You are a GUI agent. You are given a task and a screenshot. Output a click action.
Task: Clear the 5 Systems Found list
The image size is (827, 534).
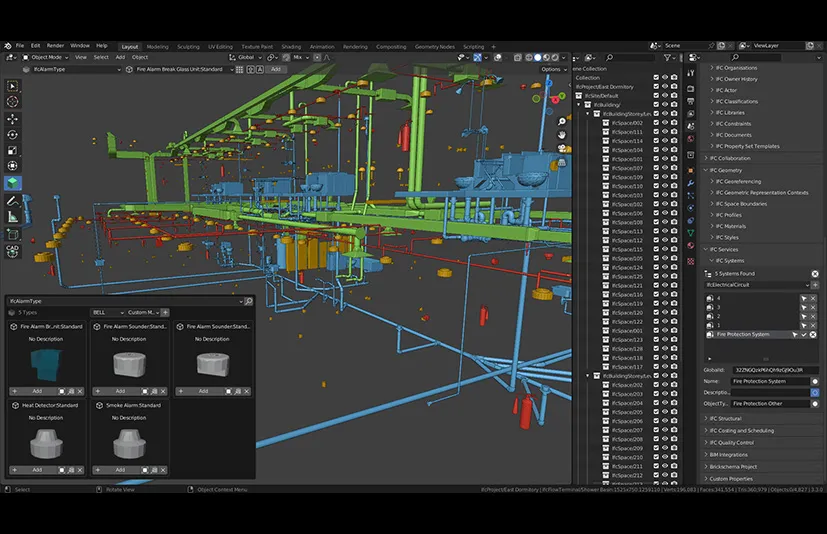point(814,273)
